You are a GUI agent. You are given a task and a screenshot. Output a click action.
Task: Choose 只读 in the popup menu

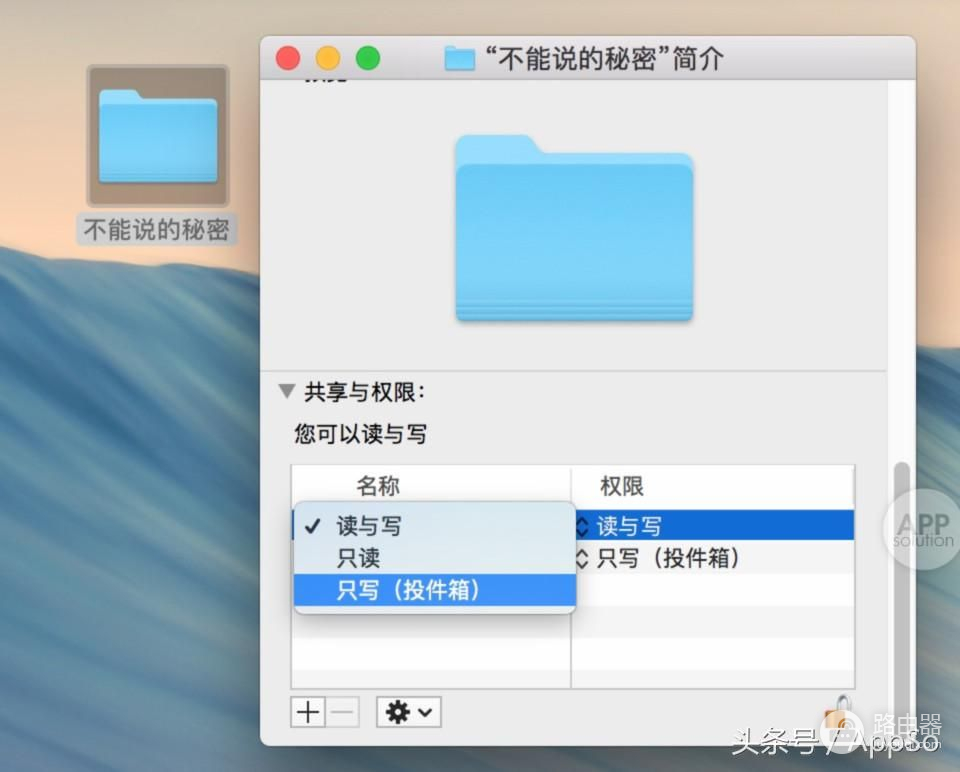tap(435, 558)
